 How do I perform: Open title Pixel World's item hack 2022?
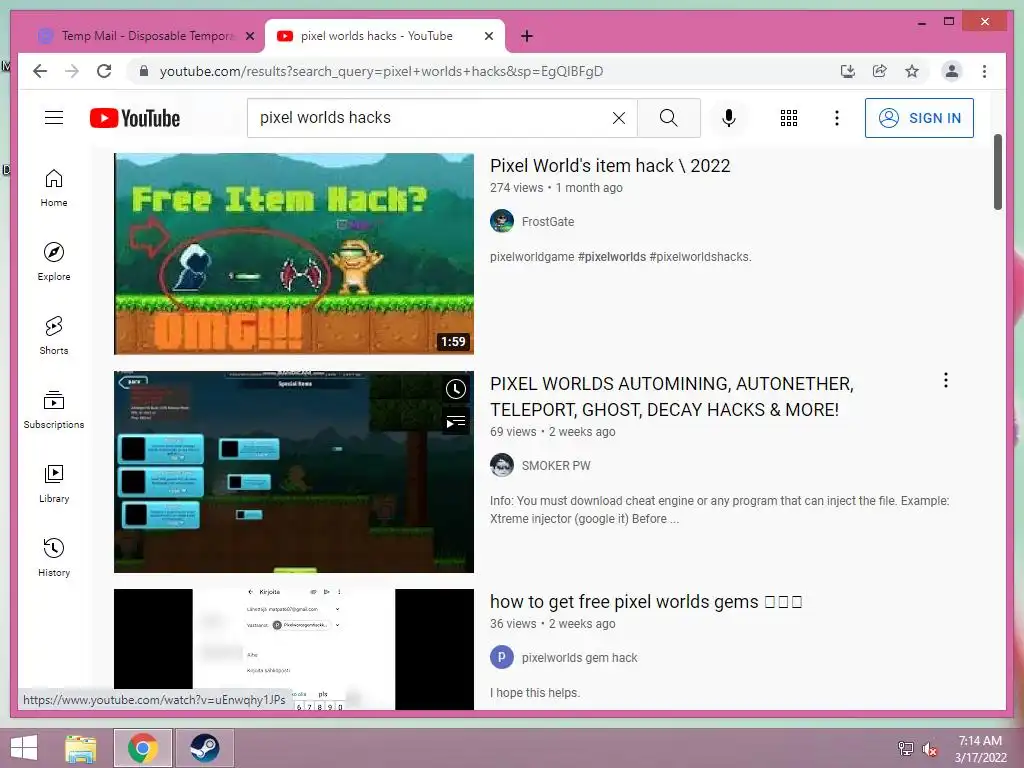pyautogui.click(x=610, y=166)
